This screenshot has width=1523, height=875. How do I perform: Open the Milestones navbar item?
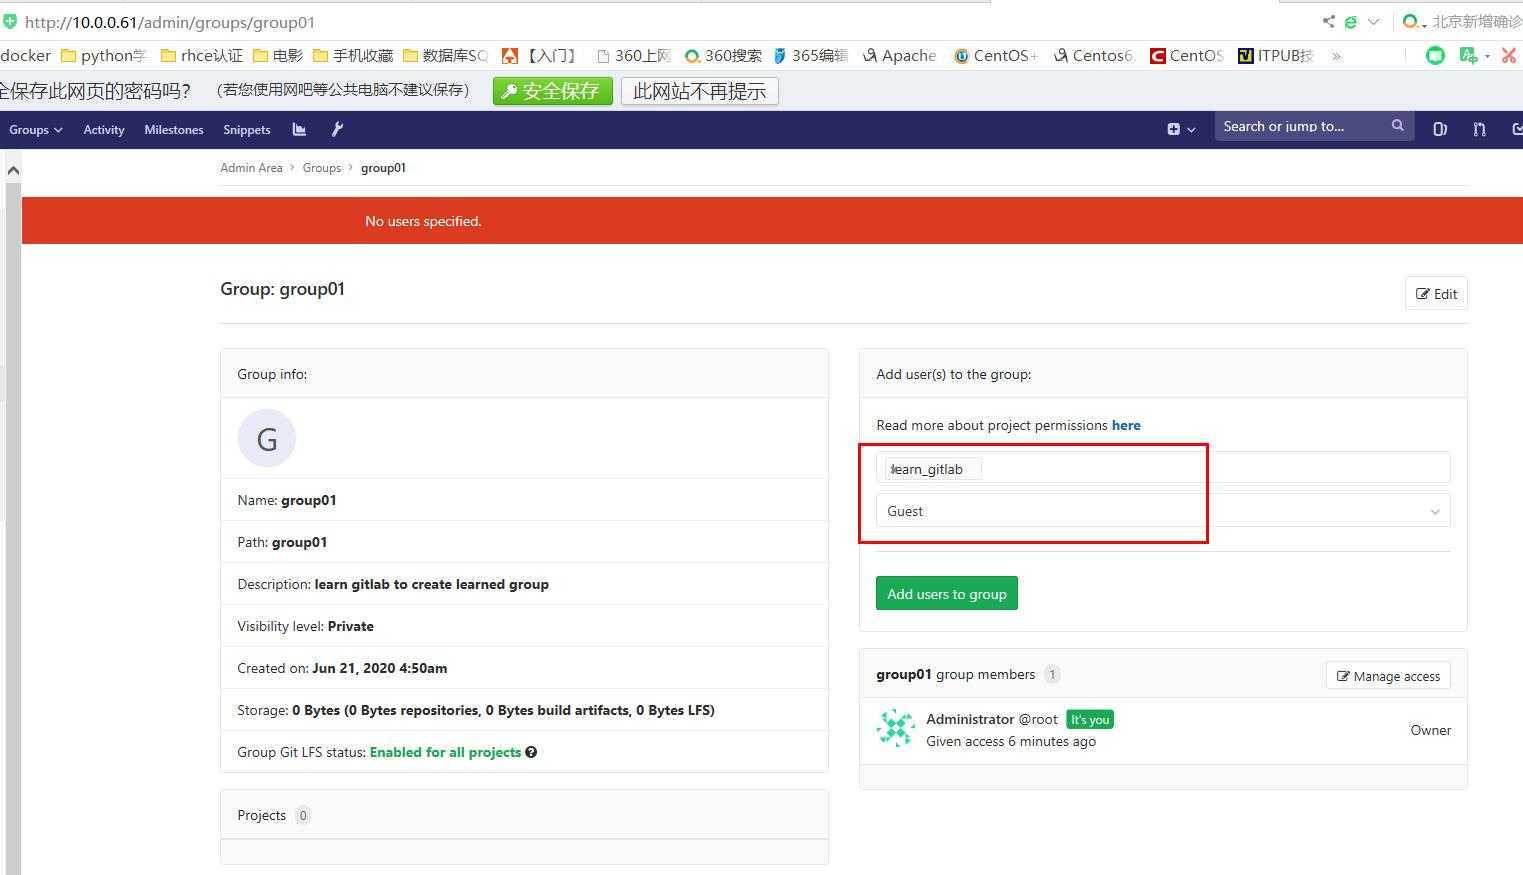(174, 130)
